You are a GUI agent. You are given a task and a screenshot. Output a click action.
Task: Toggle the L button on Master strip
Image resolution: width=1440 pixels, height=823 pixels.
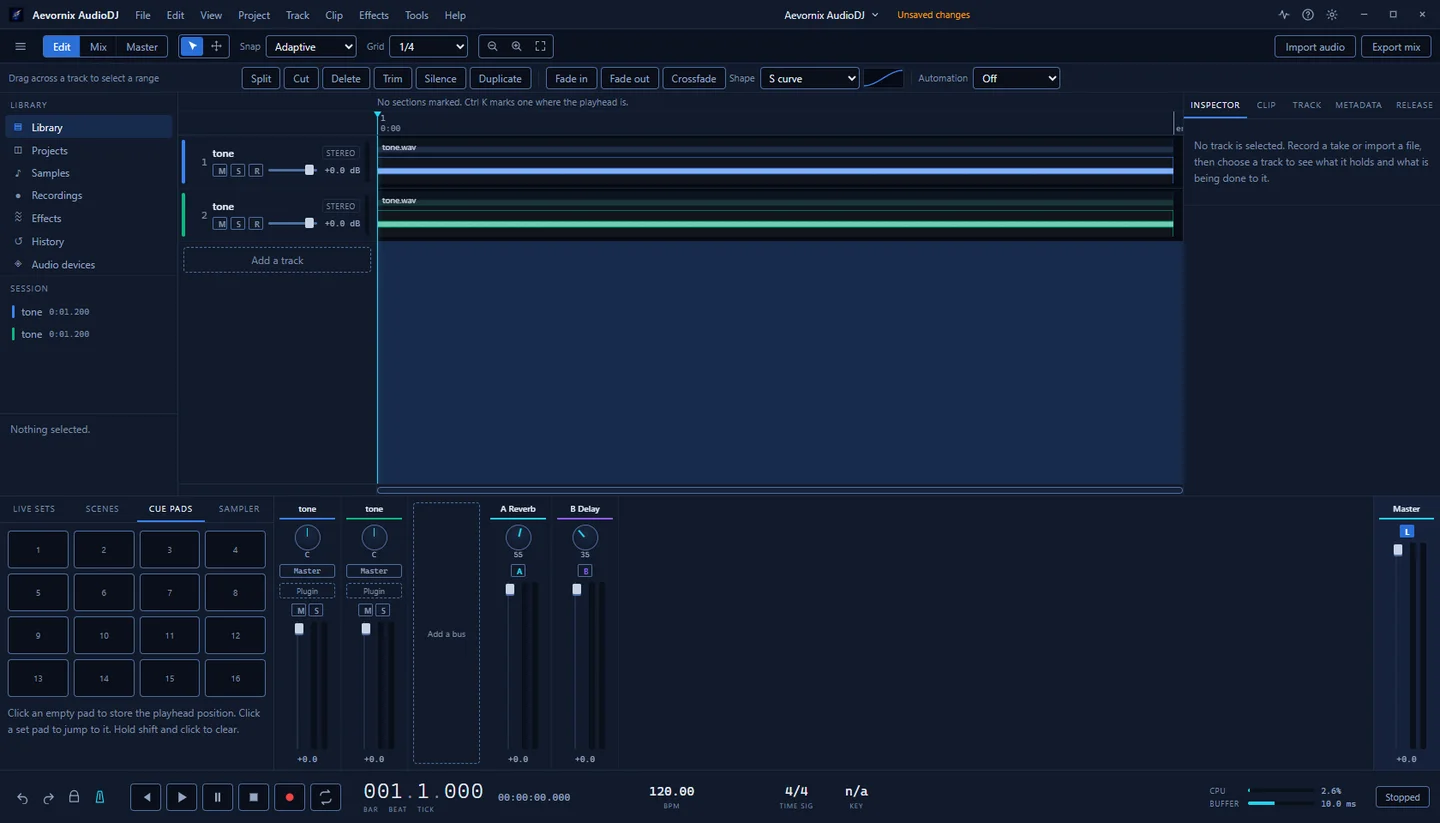[x=1406, y=532]
